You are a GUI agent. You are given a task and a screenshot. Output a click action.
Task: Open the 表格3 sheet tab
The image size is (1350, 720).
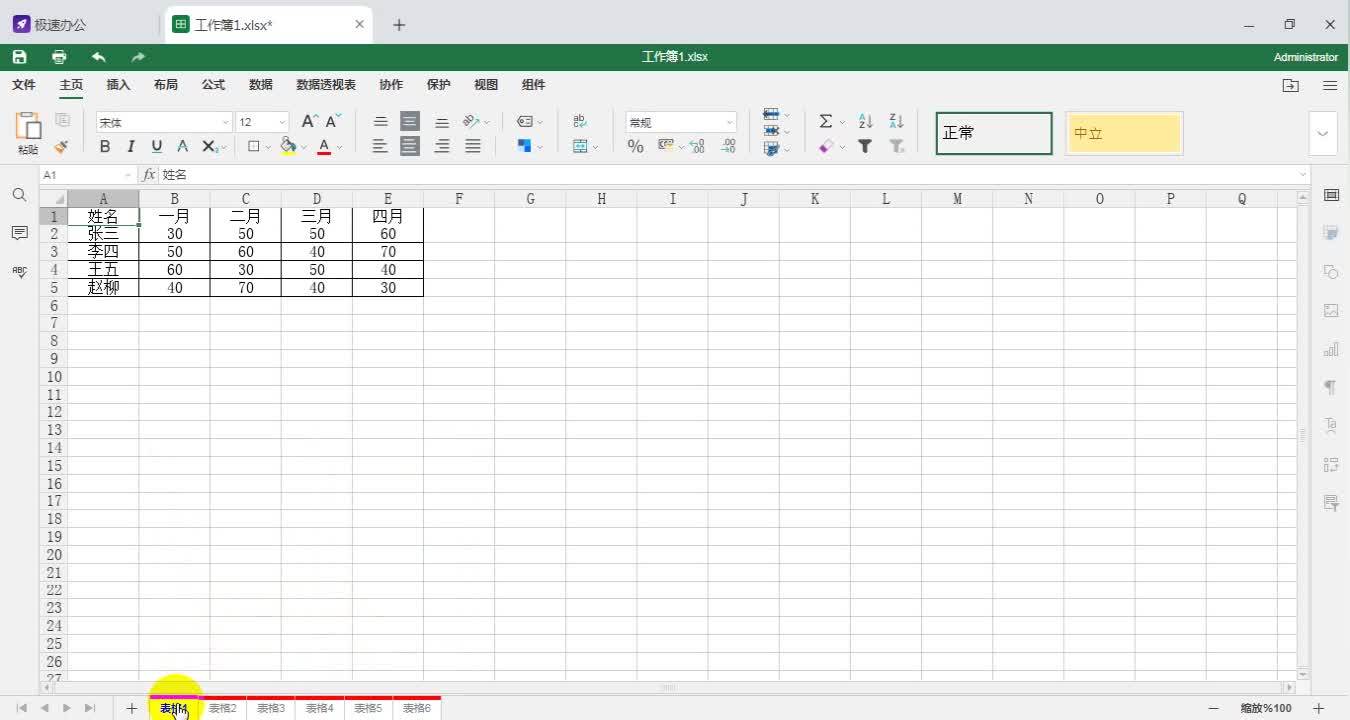pos(270,708)
